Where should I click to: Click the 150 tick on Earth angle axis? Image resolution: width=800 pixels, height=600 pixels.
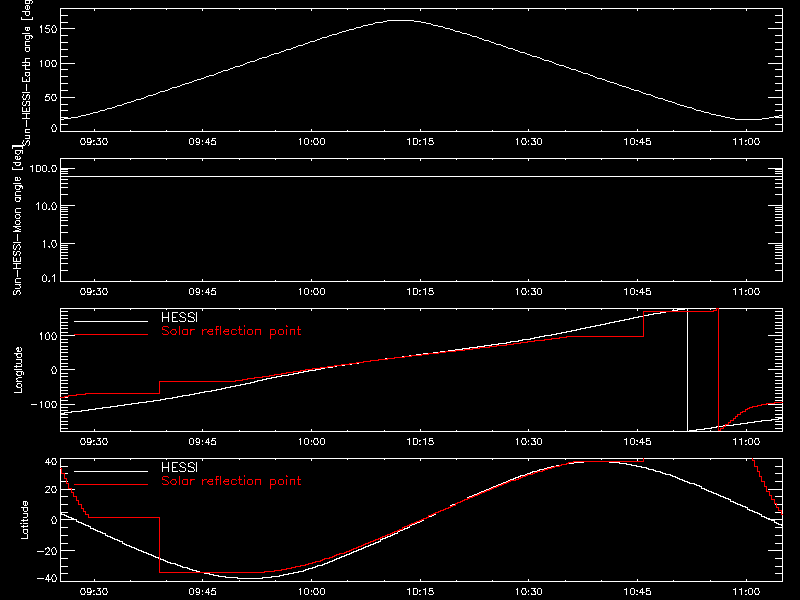48,29
